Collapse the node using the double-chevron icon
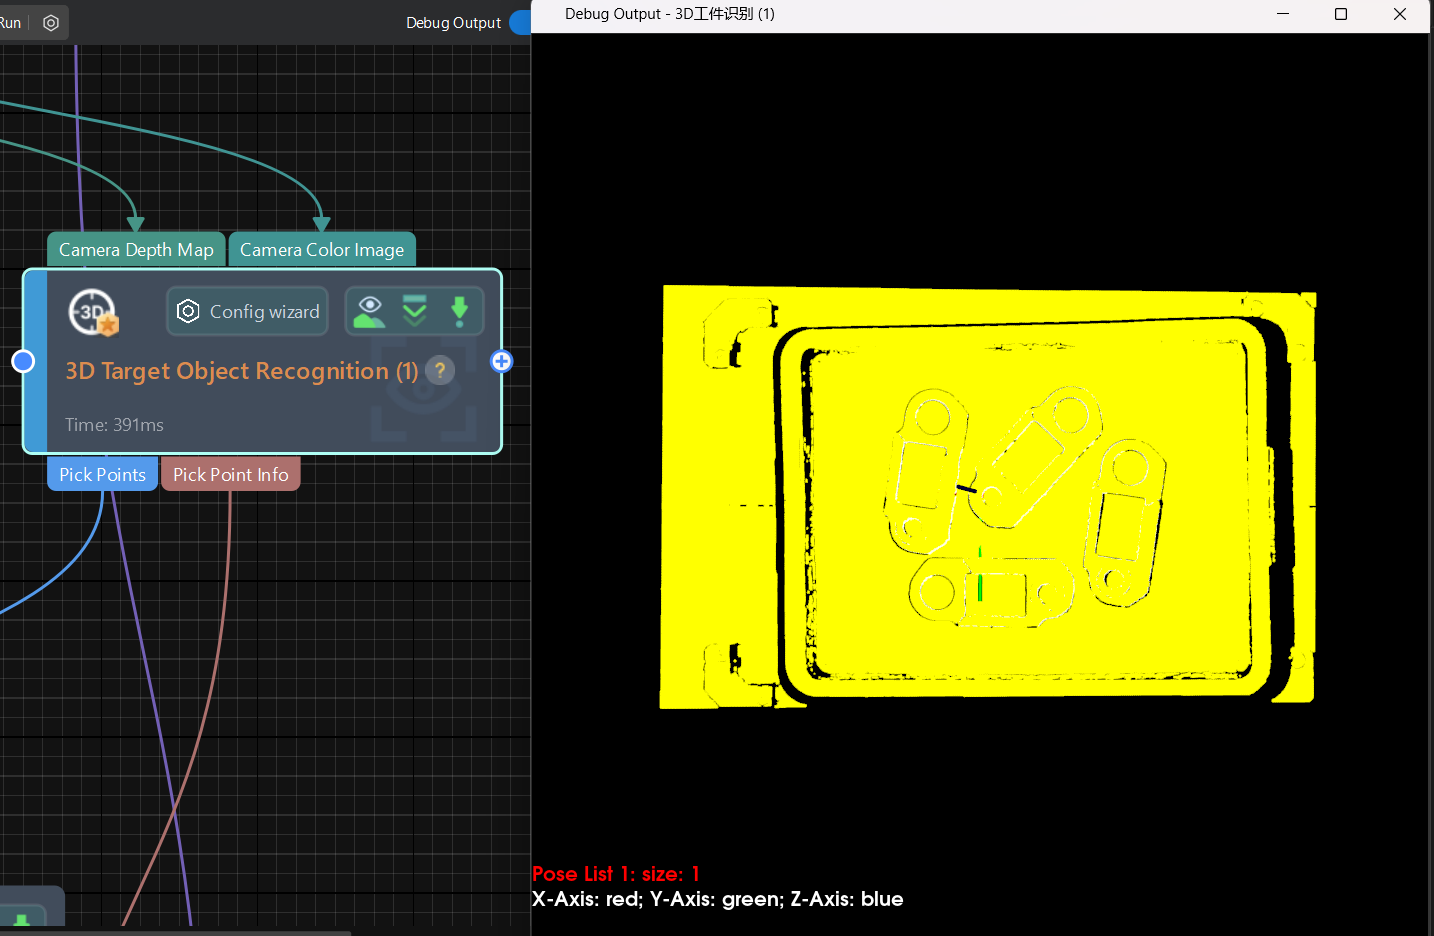 414,311
